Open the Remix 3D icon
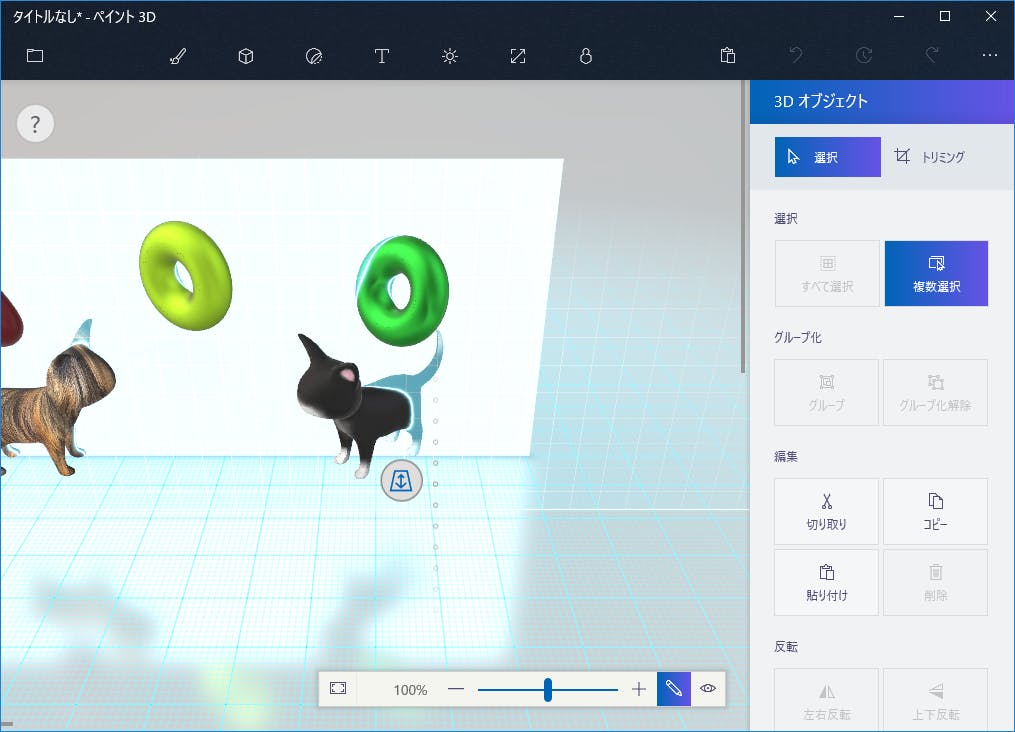 pos(586,56)
